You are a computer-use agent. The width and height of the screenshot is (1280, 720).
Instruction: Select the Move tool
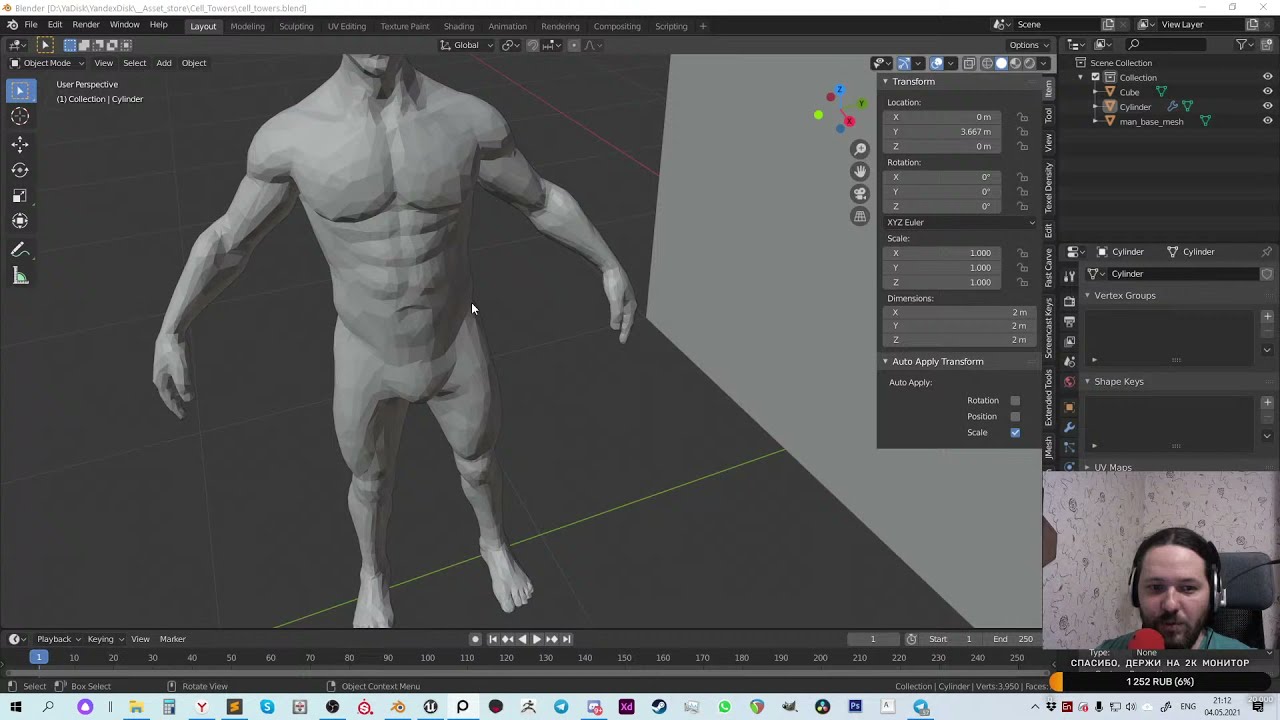point(20,144)
